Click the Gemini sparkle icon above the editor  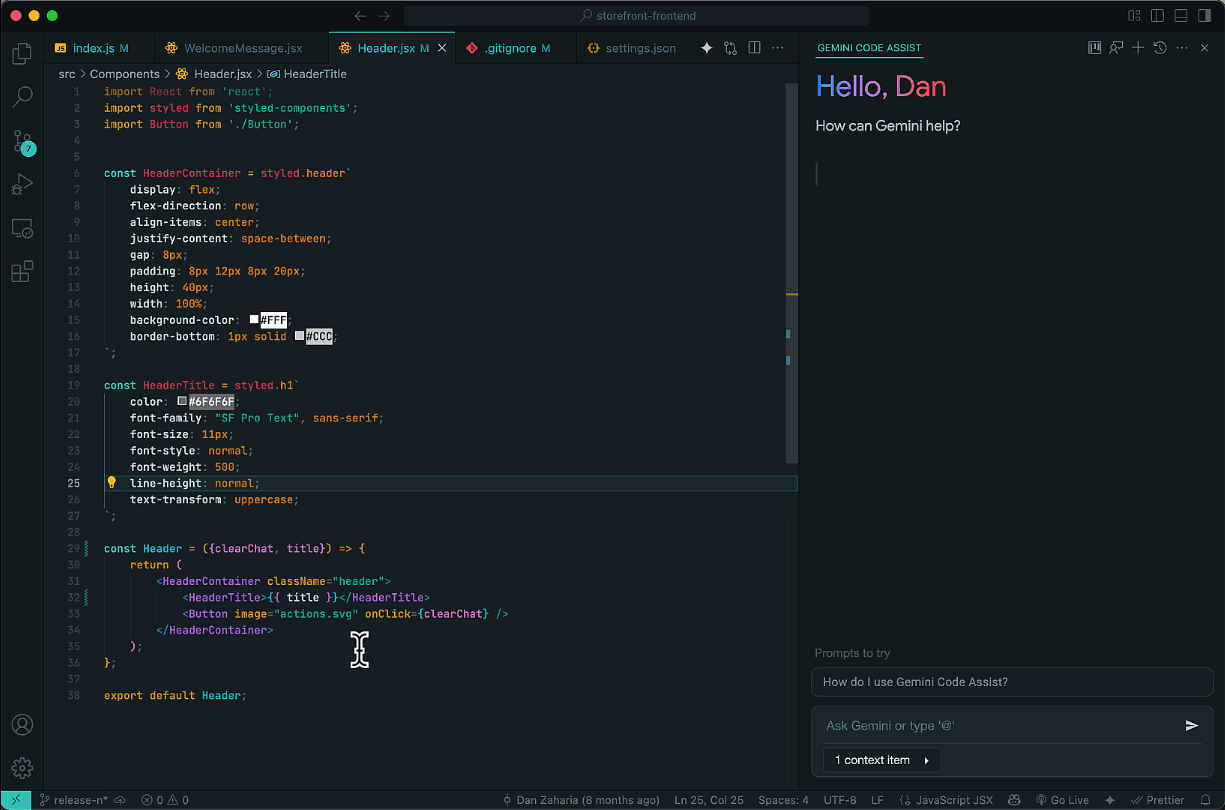(x=707, y=47)
